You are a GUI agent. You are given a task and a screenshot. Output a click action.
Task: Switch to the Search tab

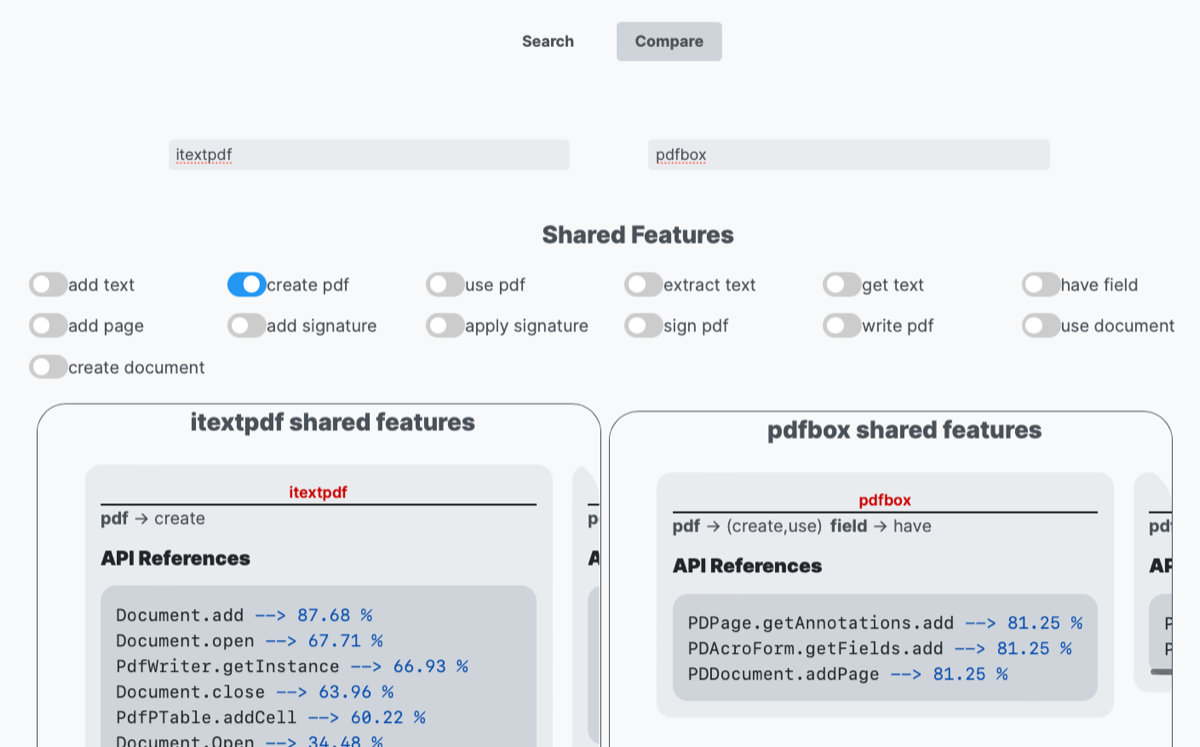point(548,41)
